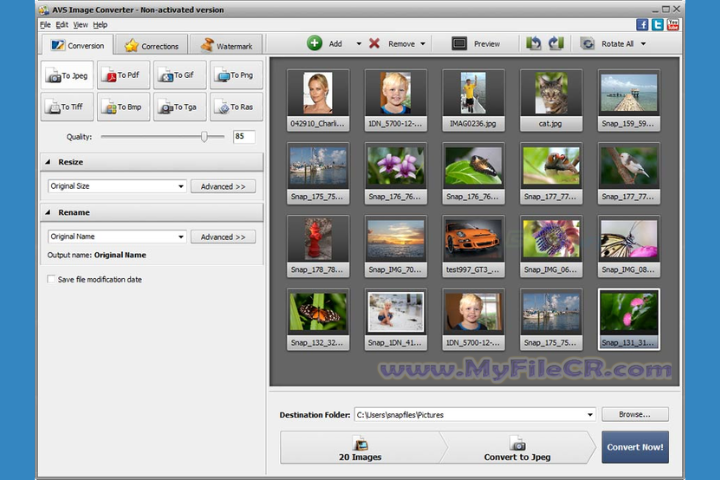Select the Snap_IMG_70 sunset thumbnail
Image resolution: width=720 pixels, height=480 pixels.
(x=395, y=246)
